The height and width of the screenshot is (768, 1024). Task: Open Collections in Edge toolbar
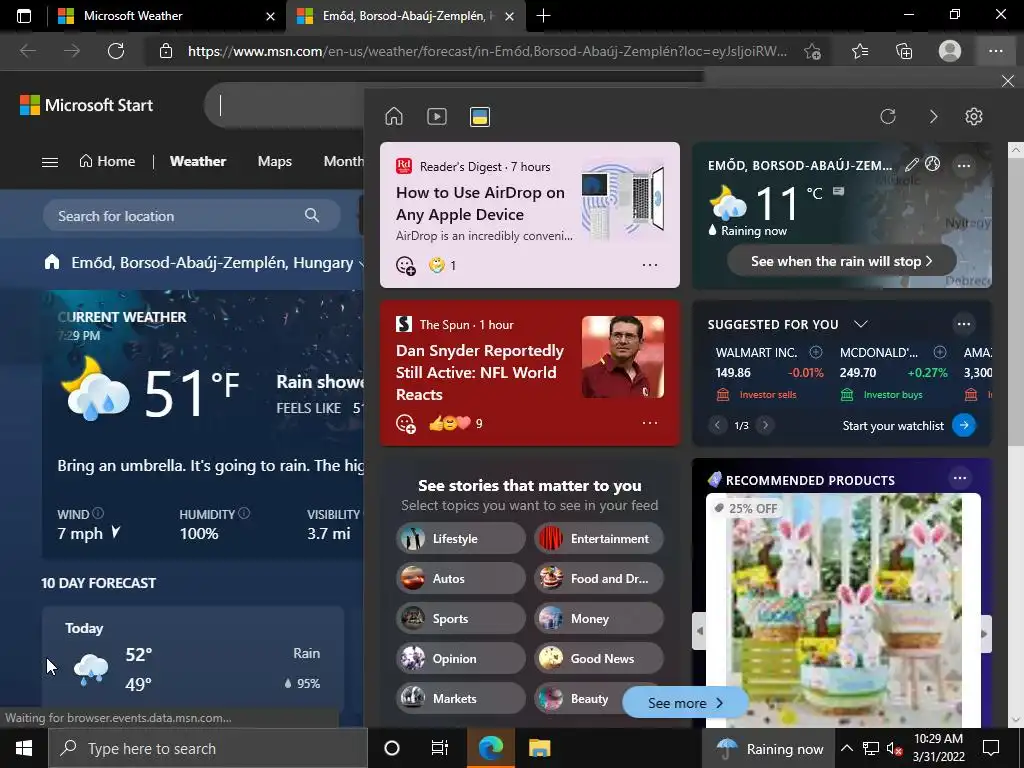(x=904, y=51)
